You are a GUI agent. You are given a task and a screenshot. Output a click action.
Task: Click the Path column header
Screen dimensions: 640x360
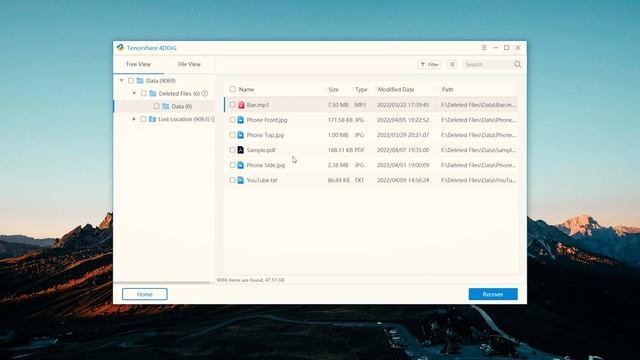coord(447,89)
